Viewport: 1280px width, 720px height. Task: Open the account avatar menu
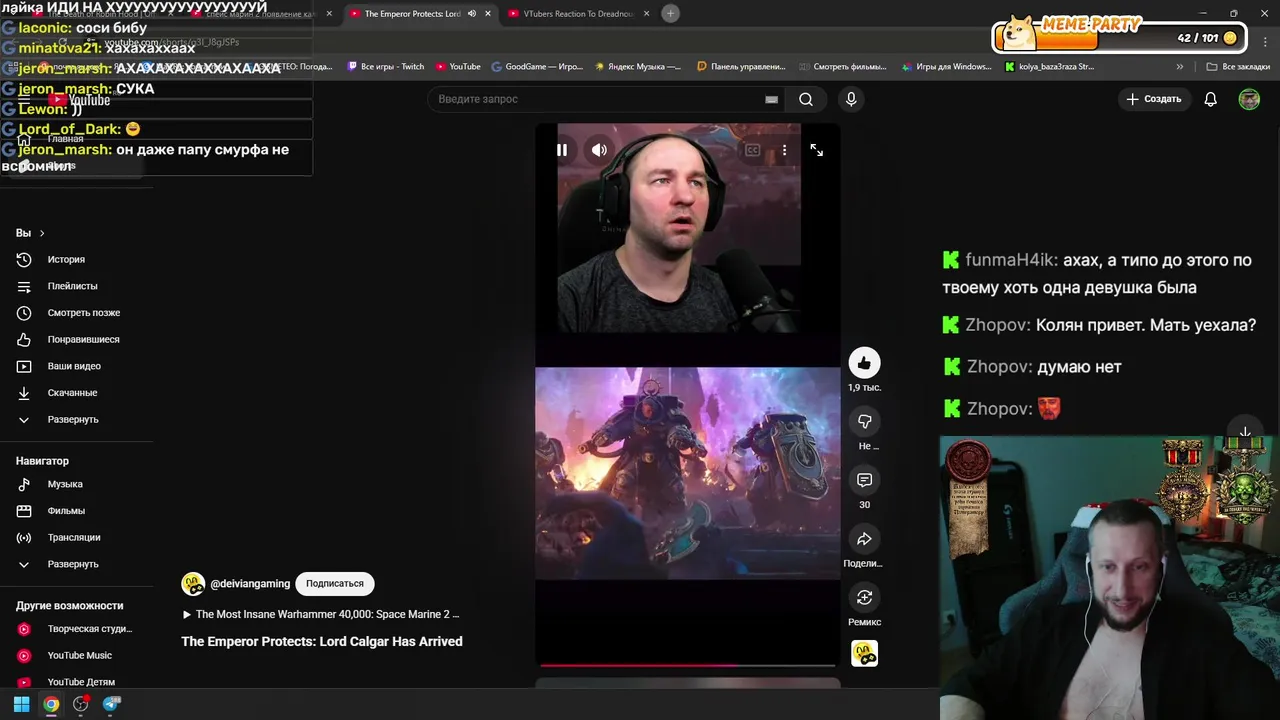tap(1249, 99)
